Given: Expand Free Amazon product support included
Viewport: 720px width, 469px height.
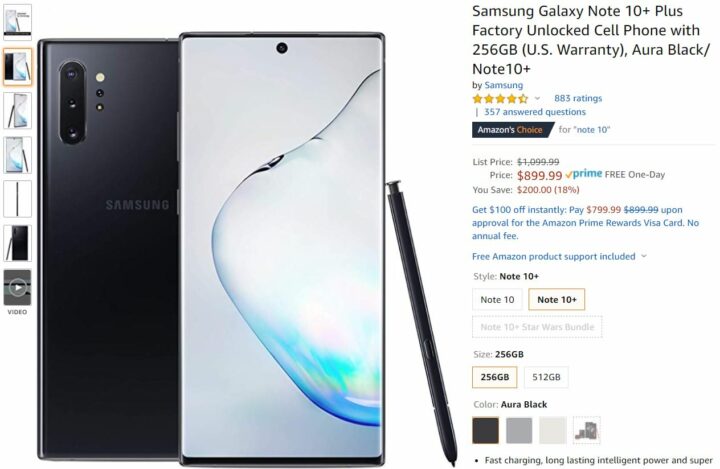Looking at the screenshot, I should click(559, 256).
